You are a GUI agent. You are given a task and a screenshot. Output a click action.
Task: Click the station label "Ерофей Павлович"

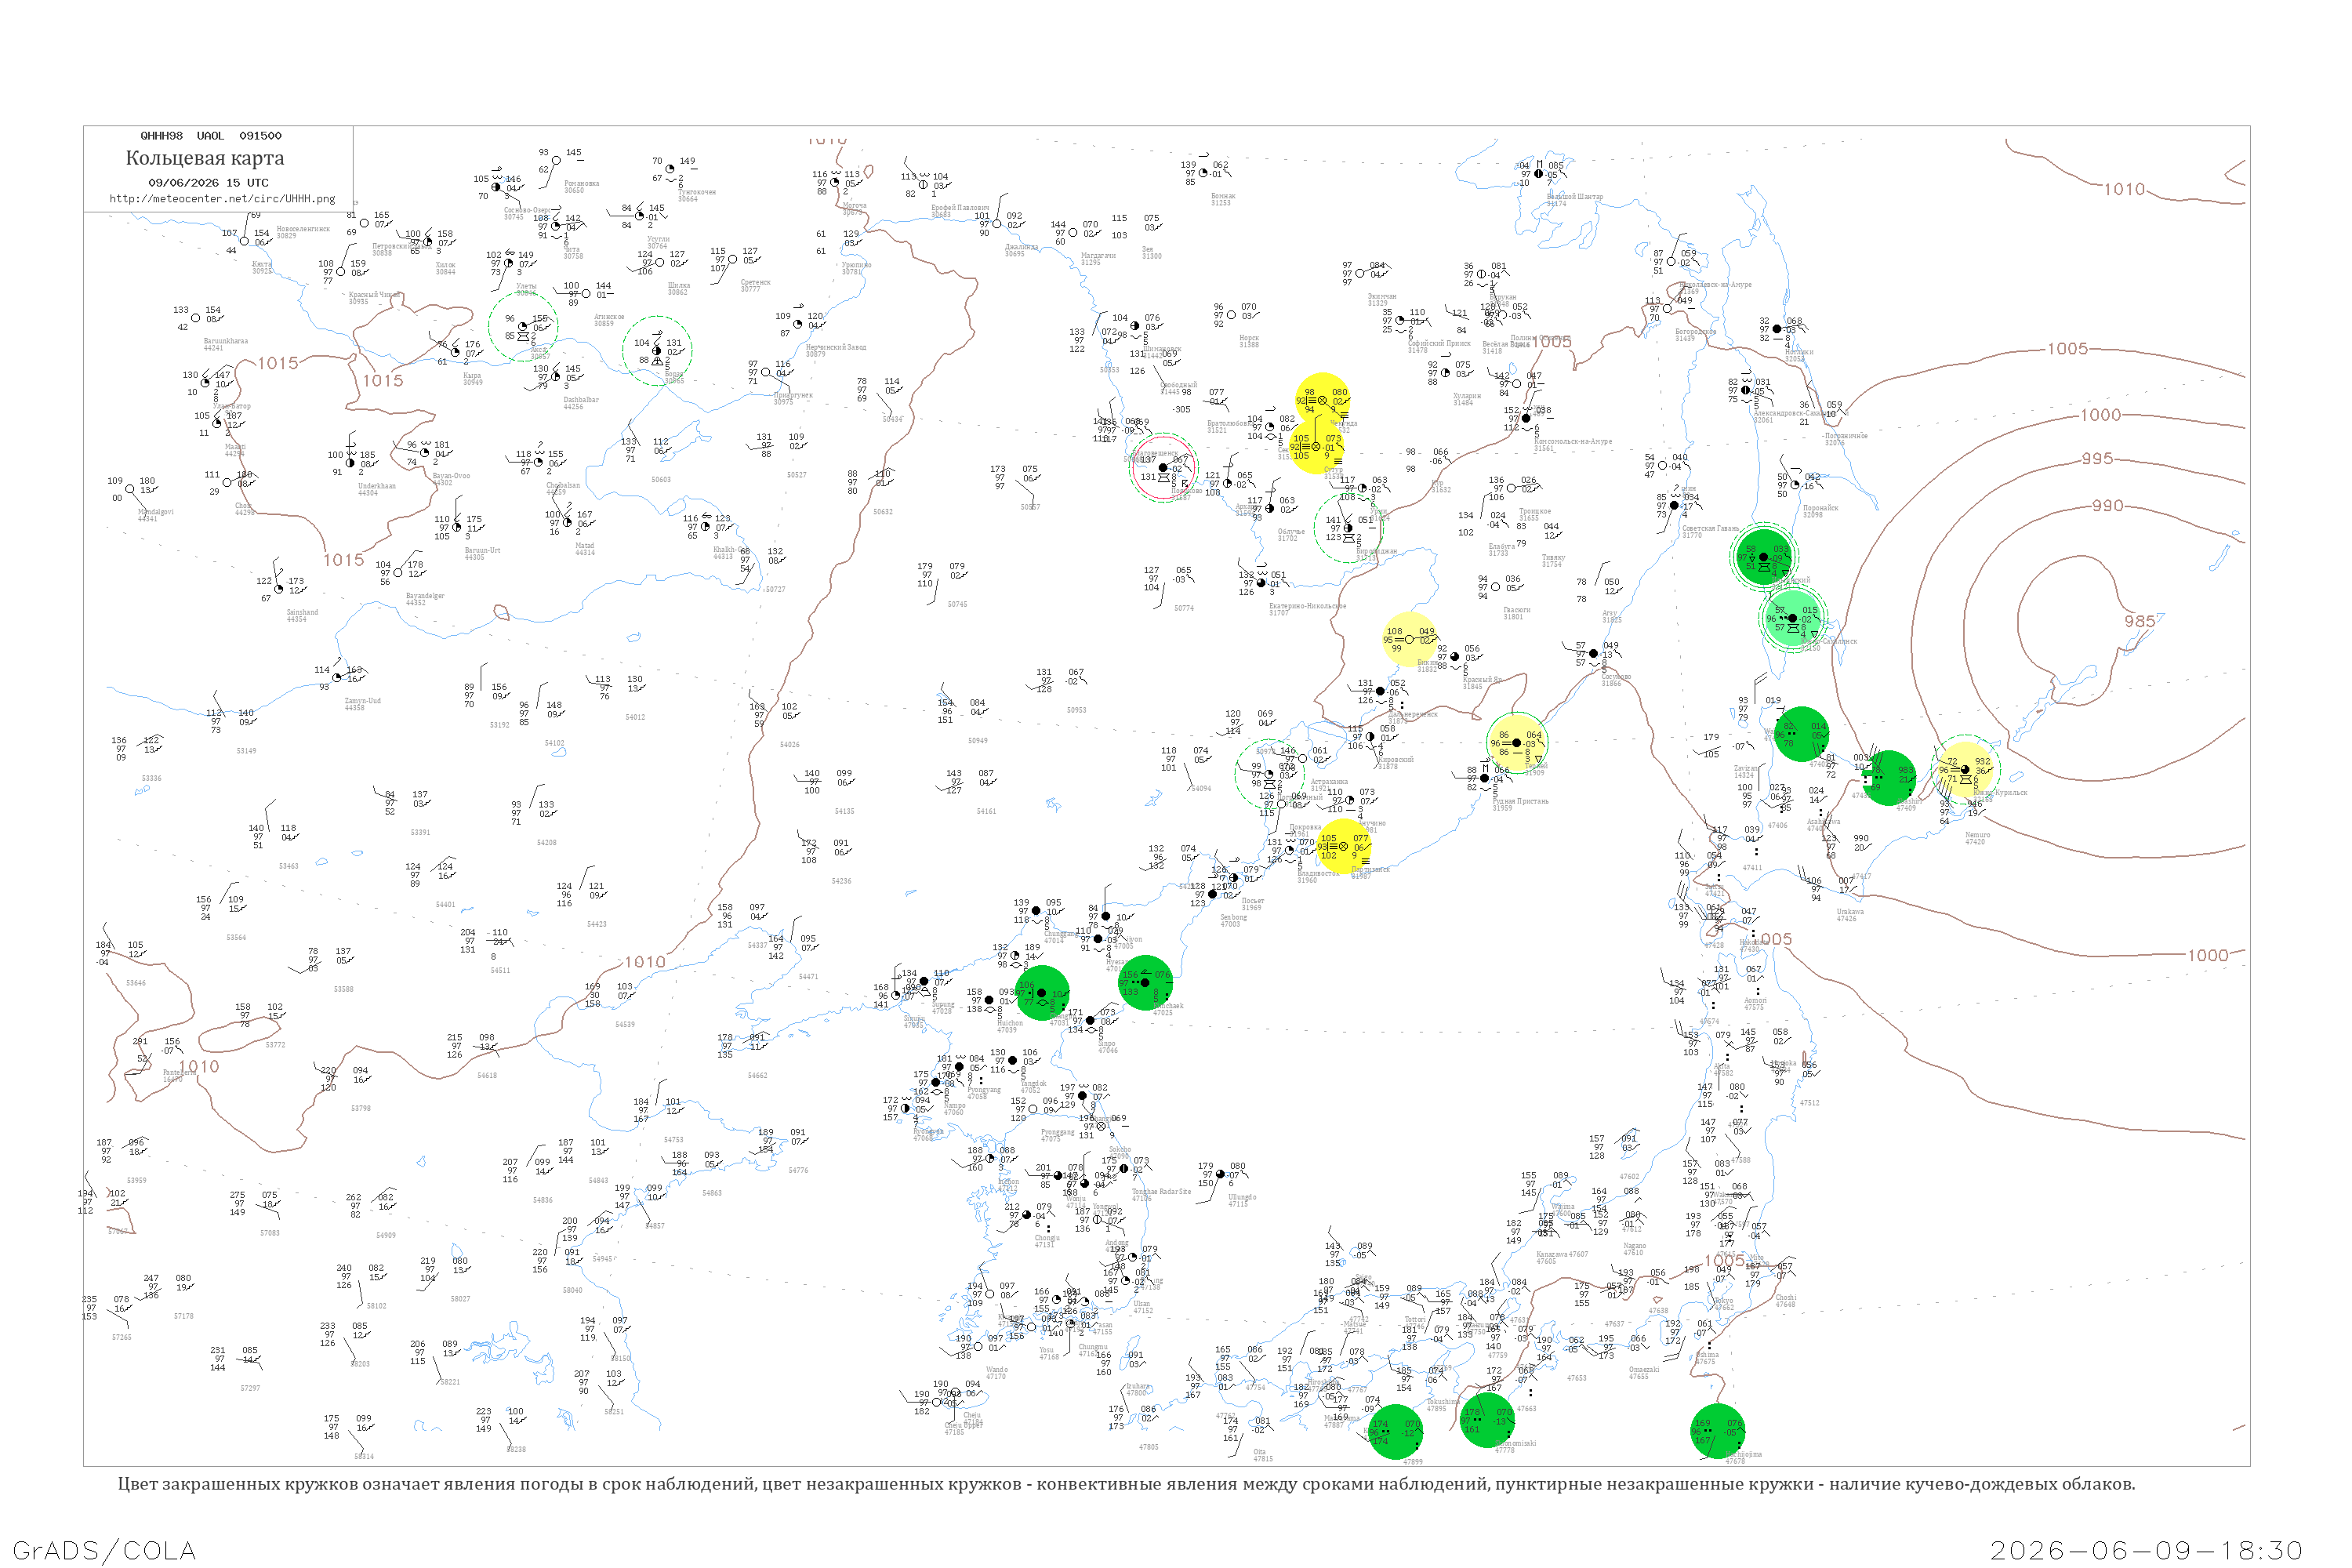click(x=960, y=208)
